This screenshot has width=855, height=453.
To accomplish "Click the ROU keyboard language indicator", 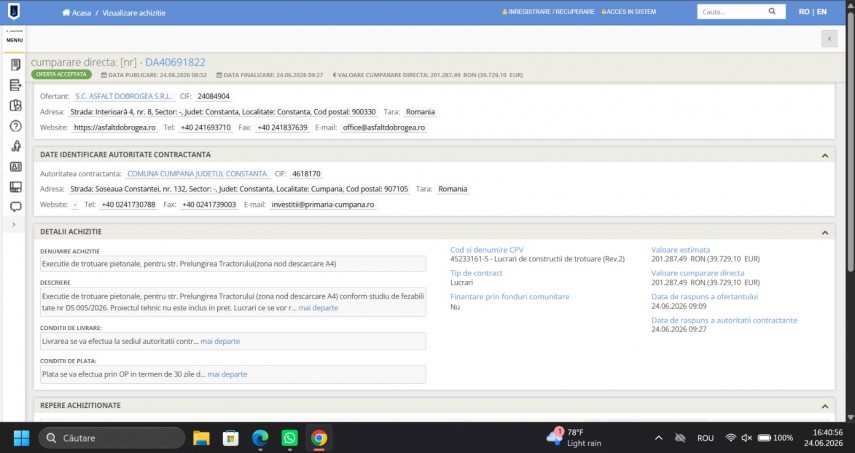I will coord(705,438).
